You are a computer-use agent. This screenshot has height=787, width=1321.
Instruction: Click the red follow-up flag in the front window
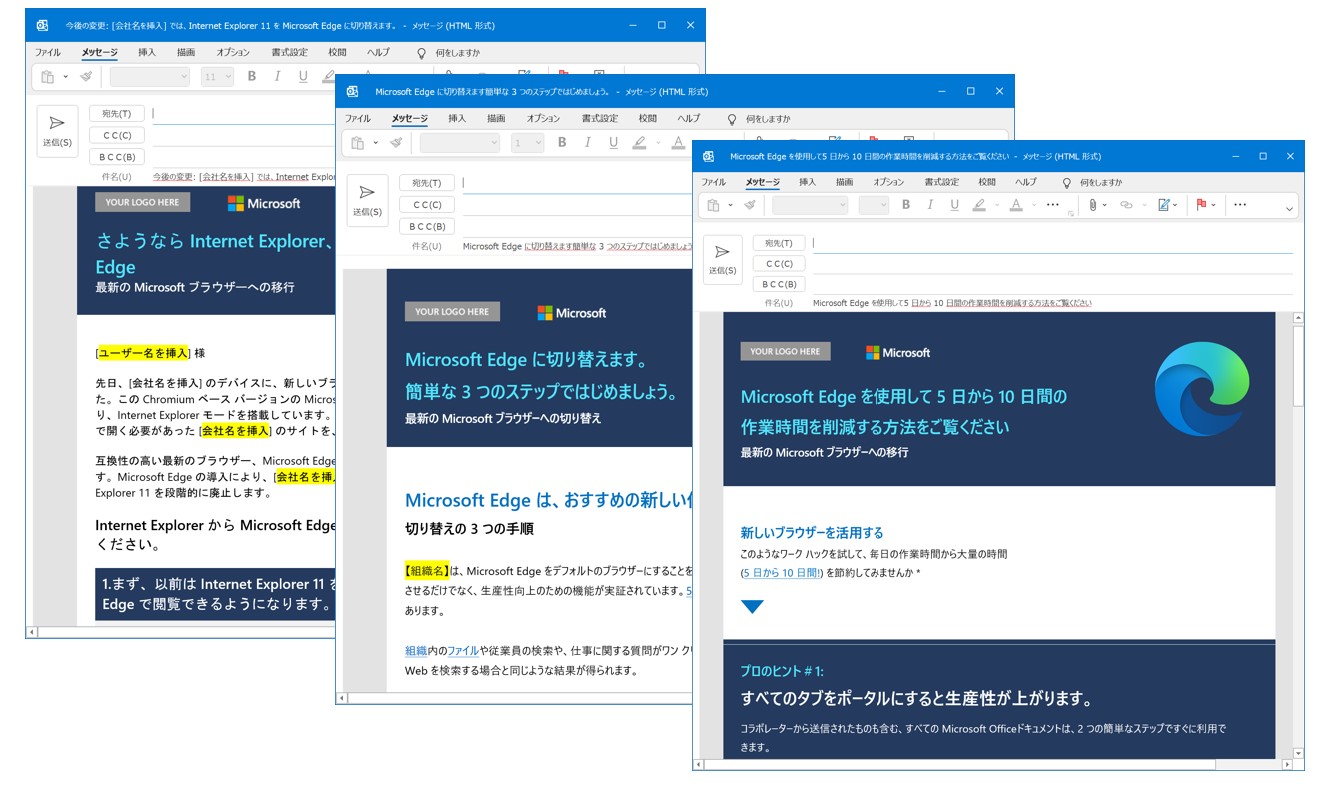coord(1201,205)
